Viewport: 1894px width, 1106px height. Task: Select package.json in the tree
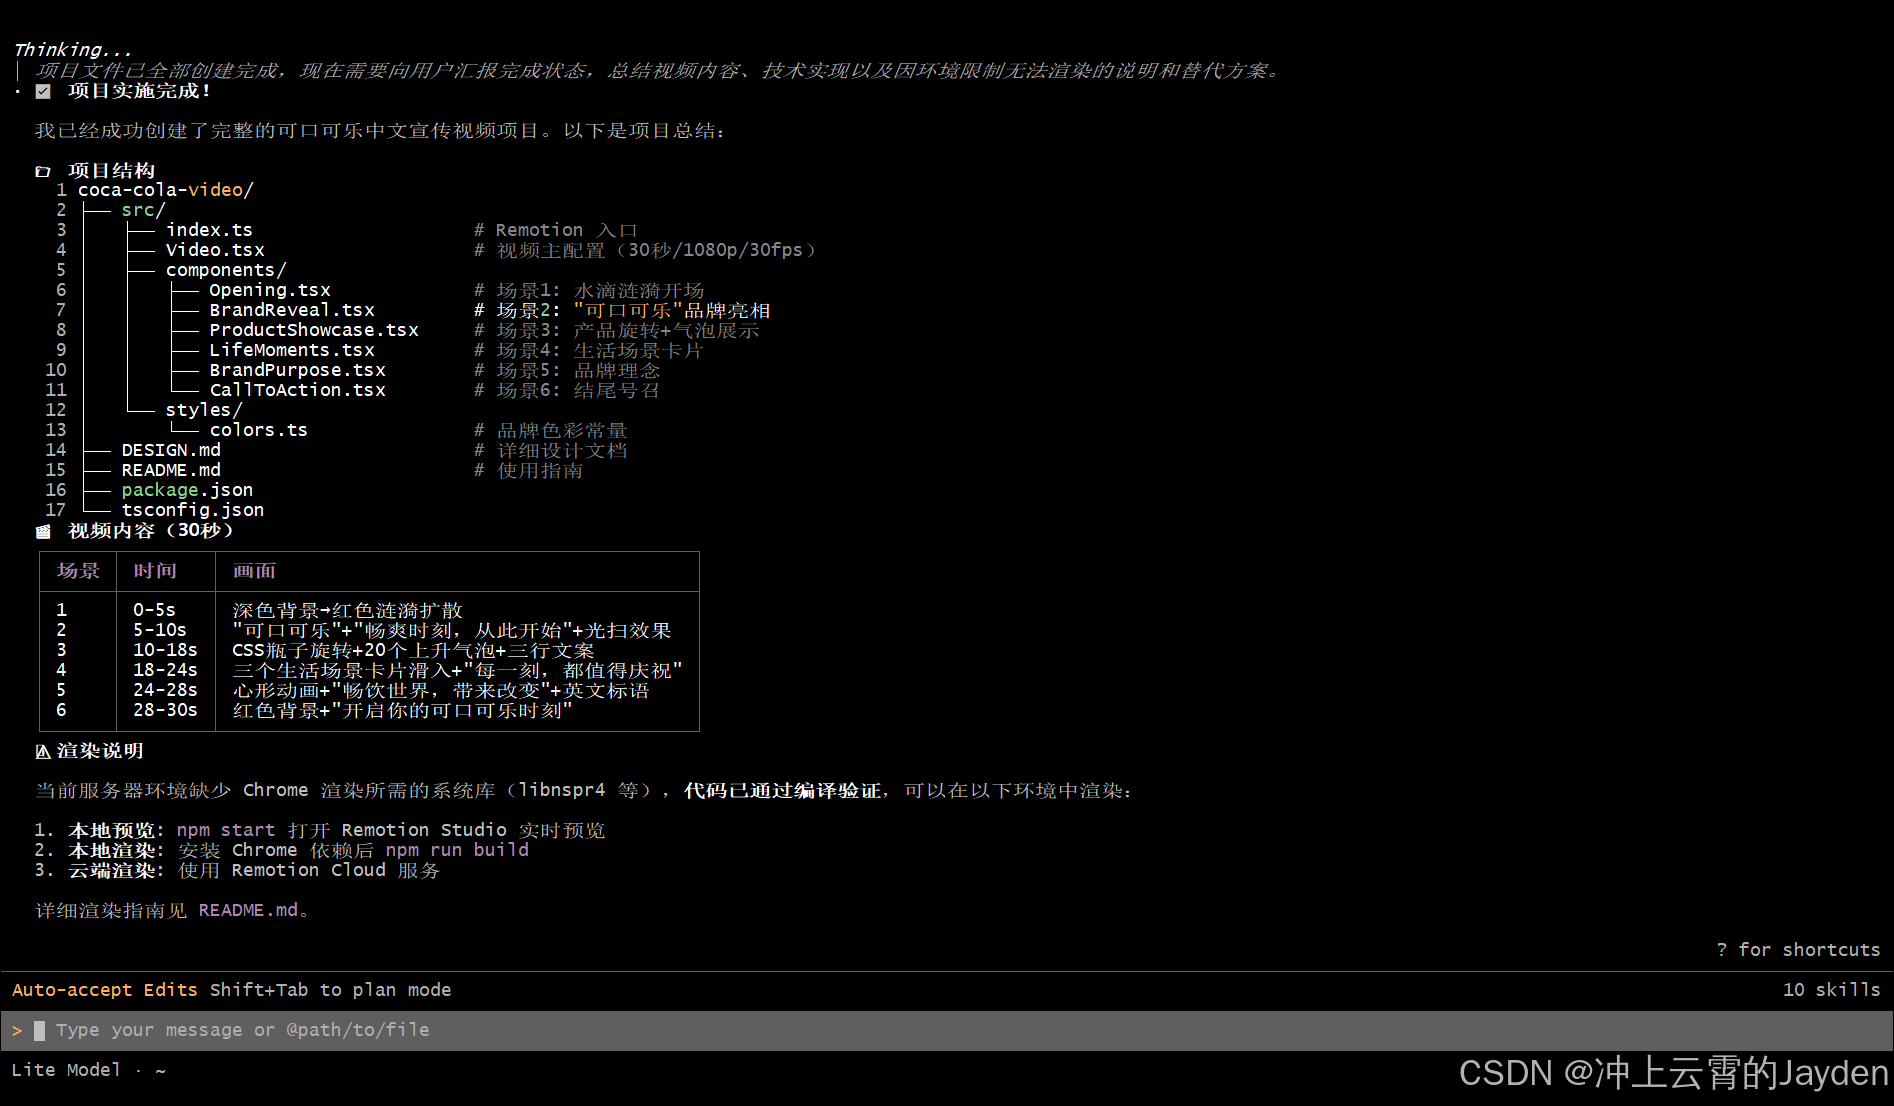click(187, 490)
